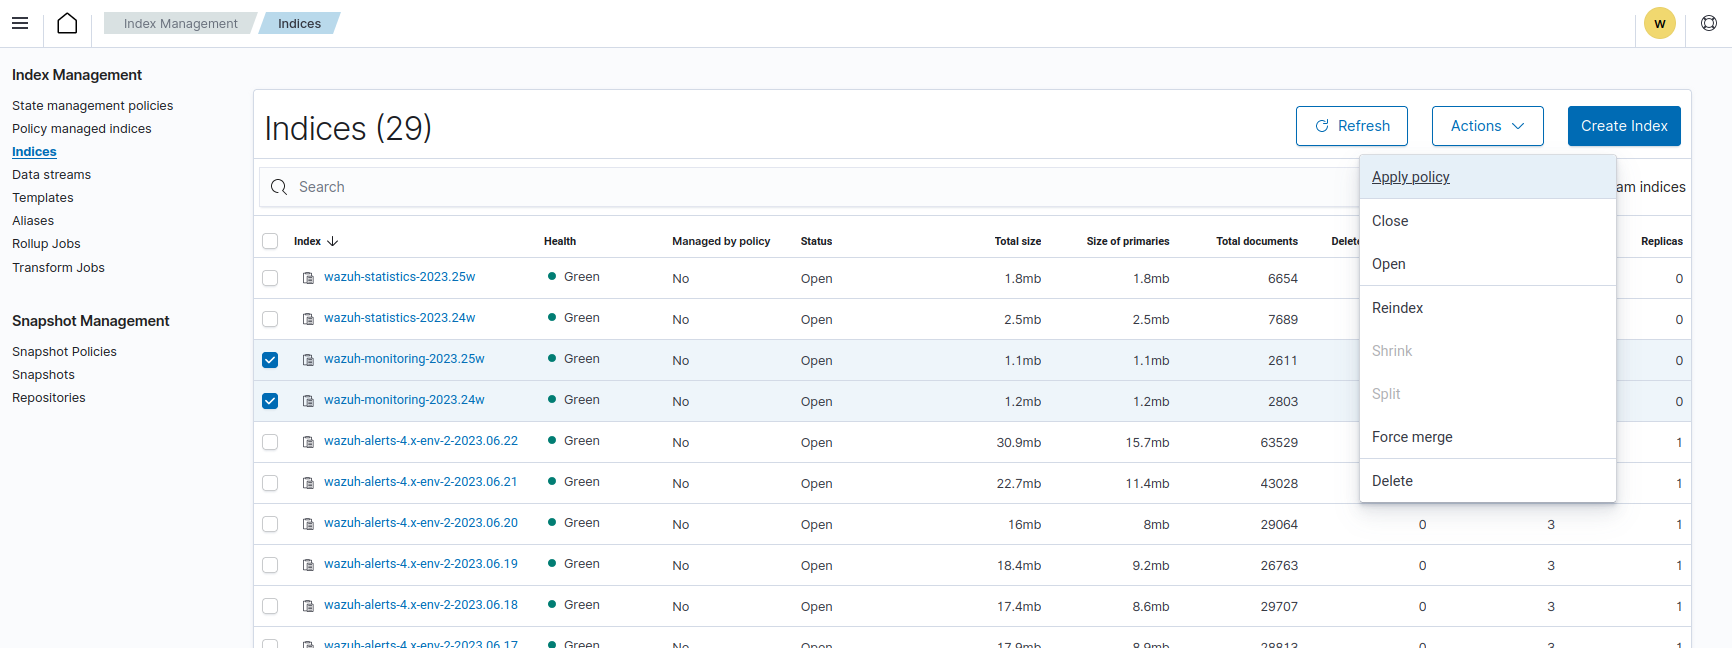Open Repositories in sidebar
The height and width of the screenshot is (648, 1732).
coord(49,397)
